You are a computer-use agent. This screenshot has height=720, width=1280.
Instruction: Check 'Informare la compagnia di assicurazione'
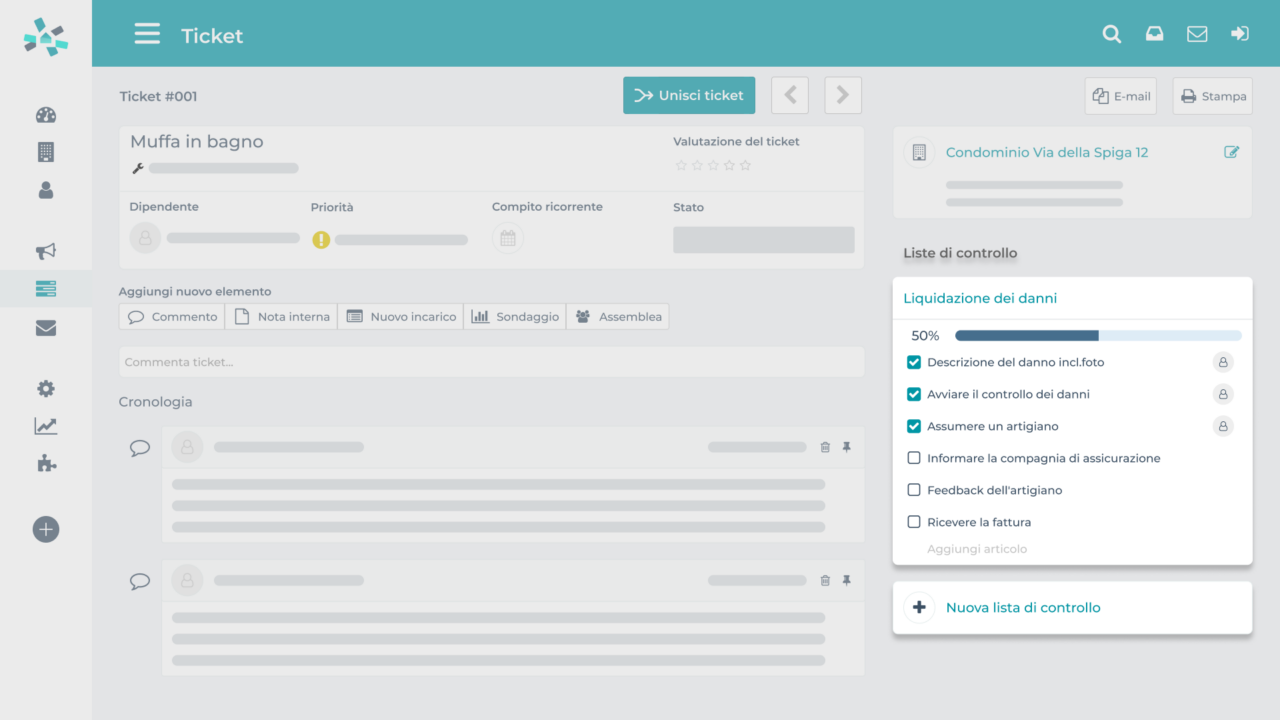[915, 457]
